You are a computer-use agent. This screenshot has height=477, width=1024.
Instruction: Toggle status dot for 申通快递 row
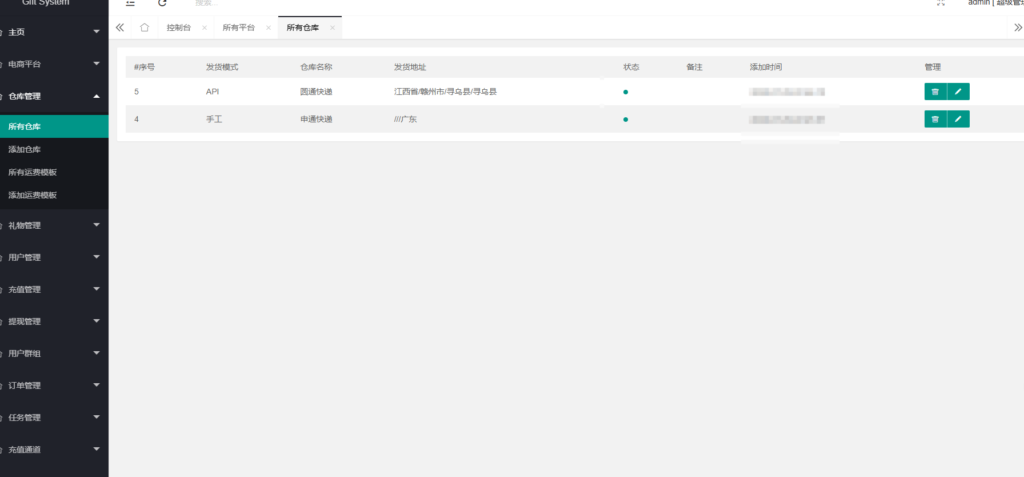[626, 120]
